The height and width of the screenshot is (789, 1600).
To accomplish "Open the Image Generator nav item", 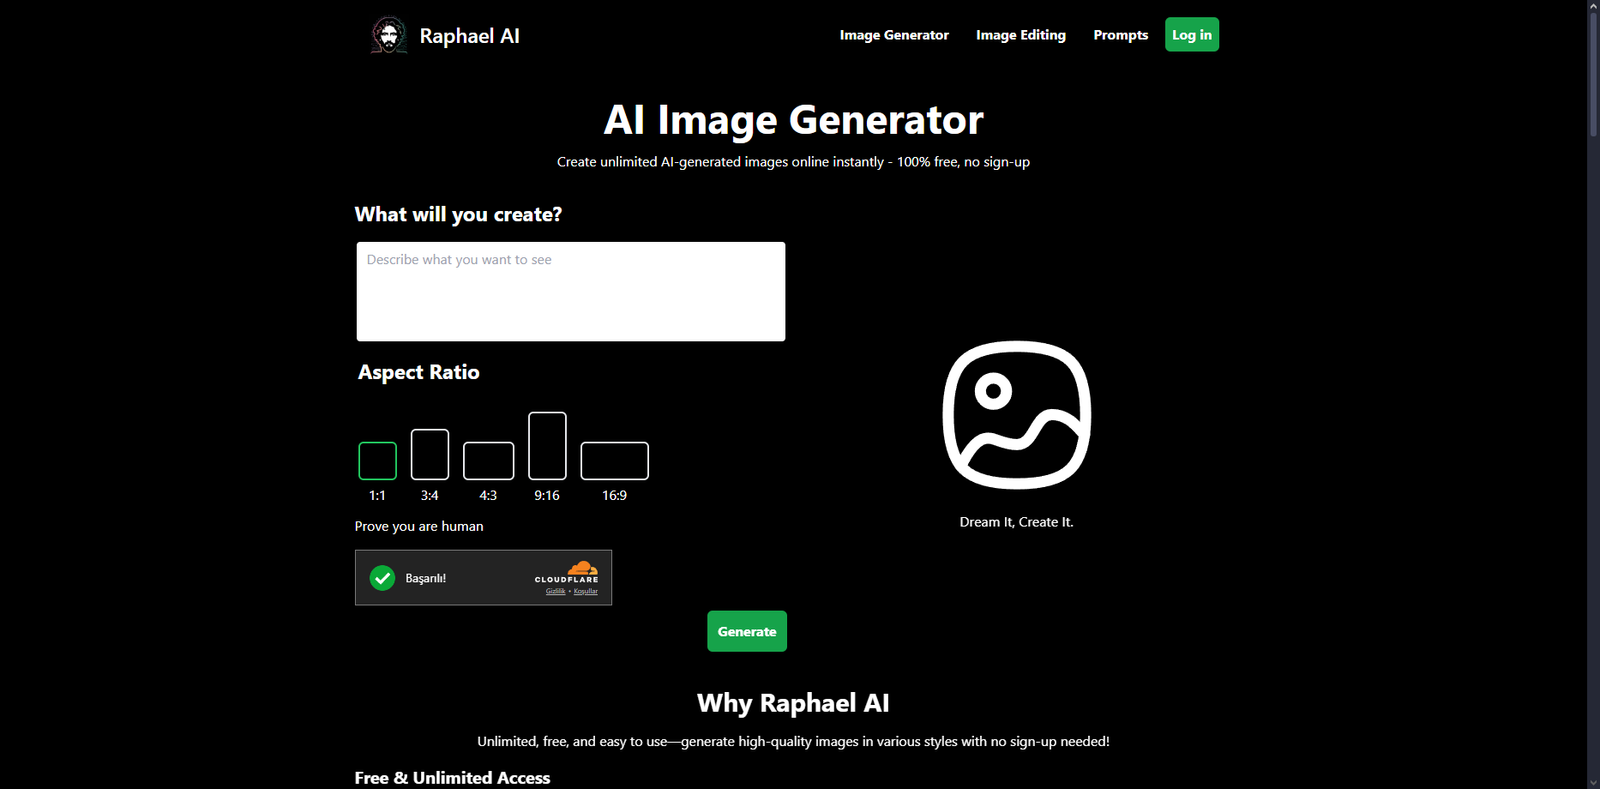I will [894, 35].
